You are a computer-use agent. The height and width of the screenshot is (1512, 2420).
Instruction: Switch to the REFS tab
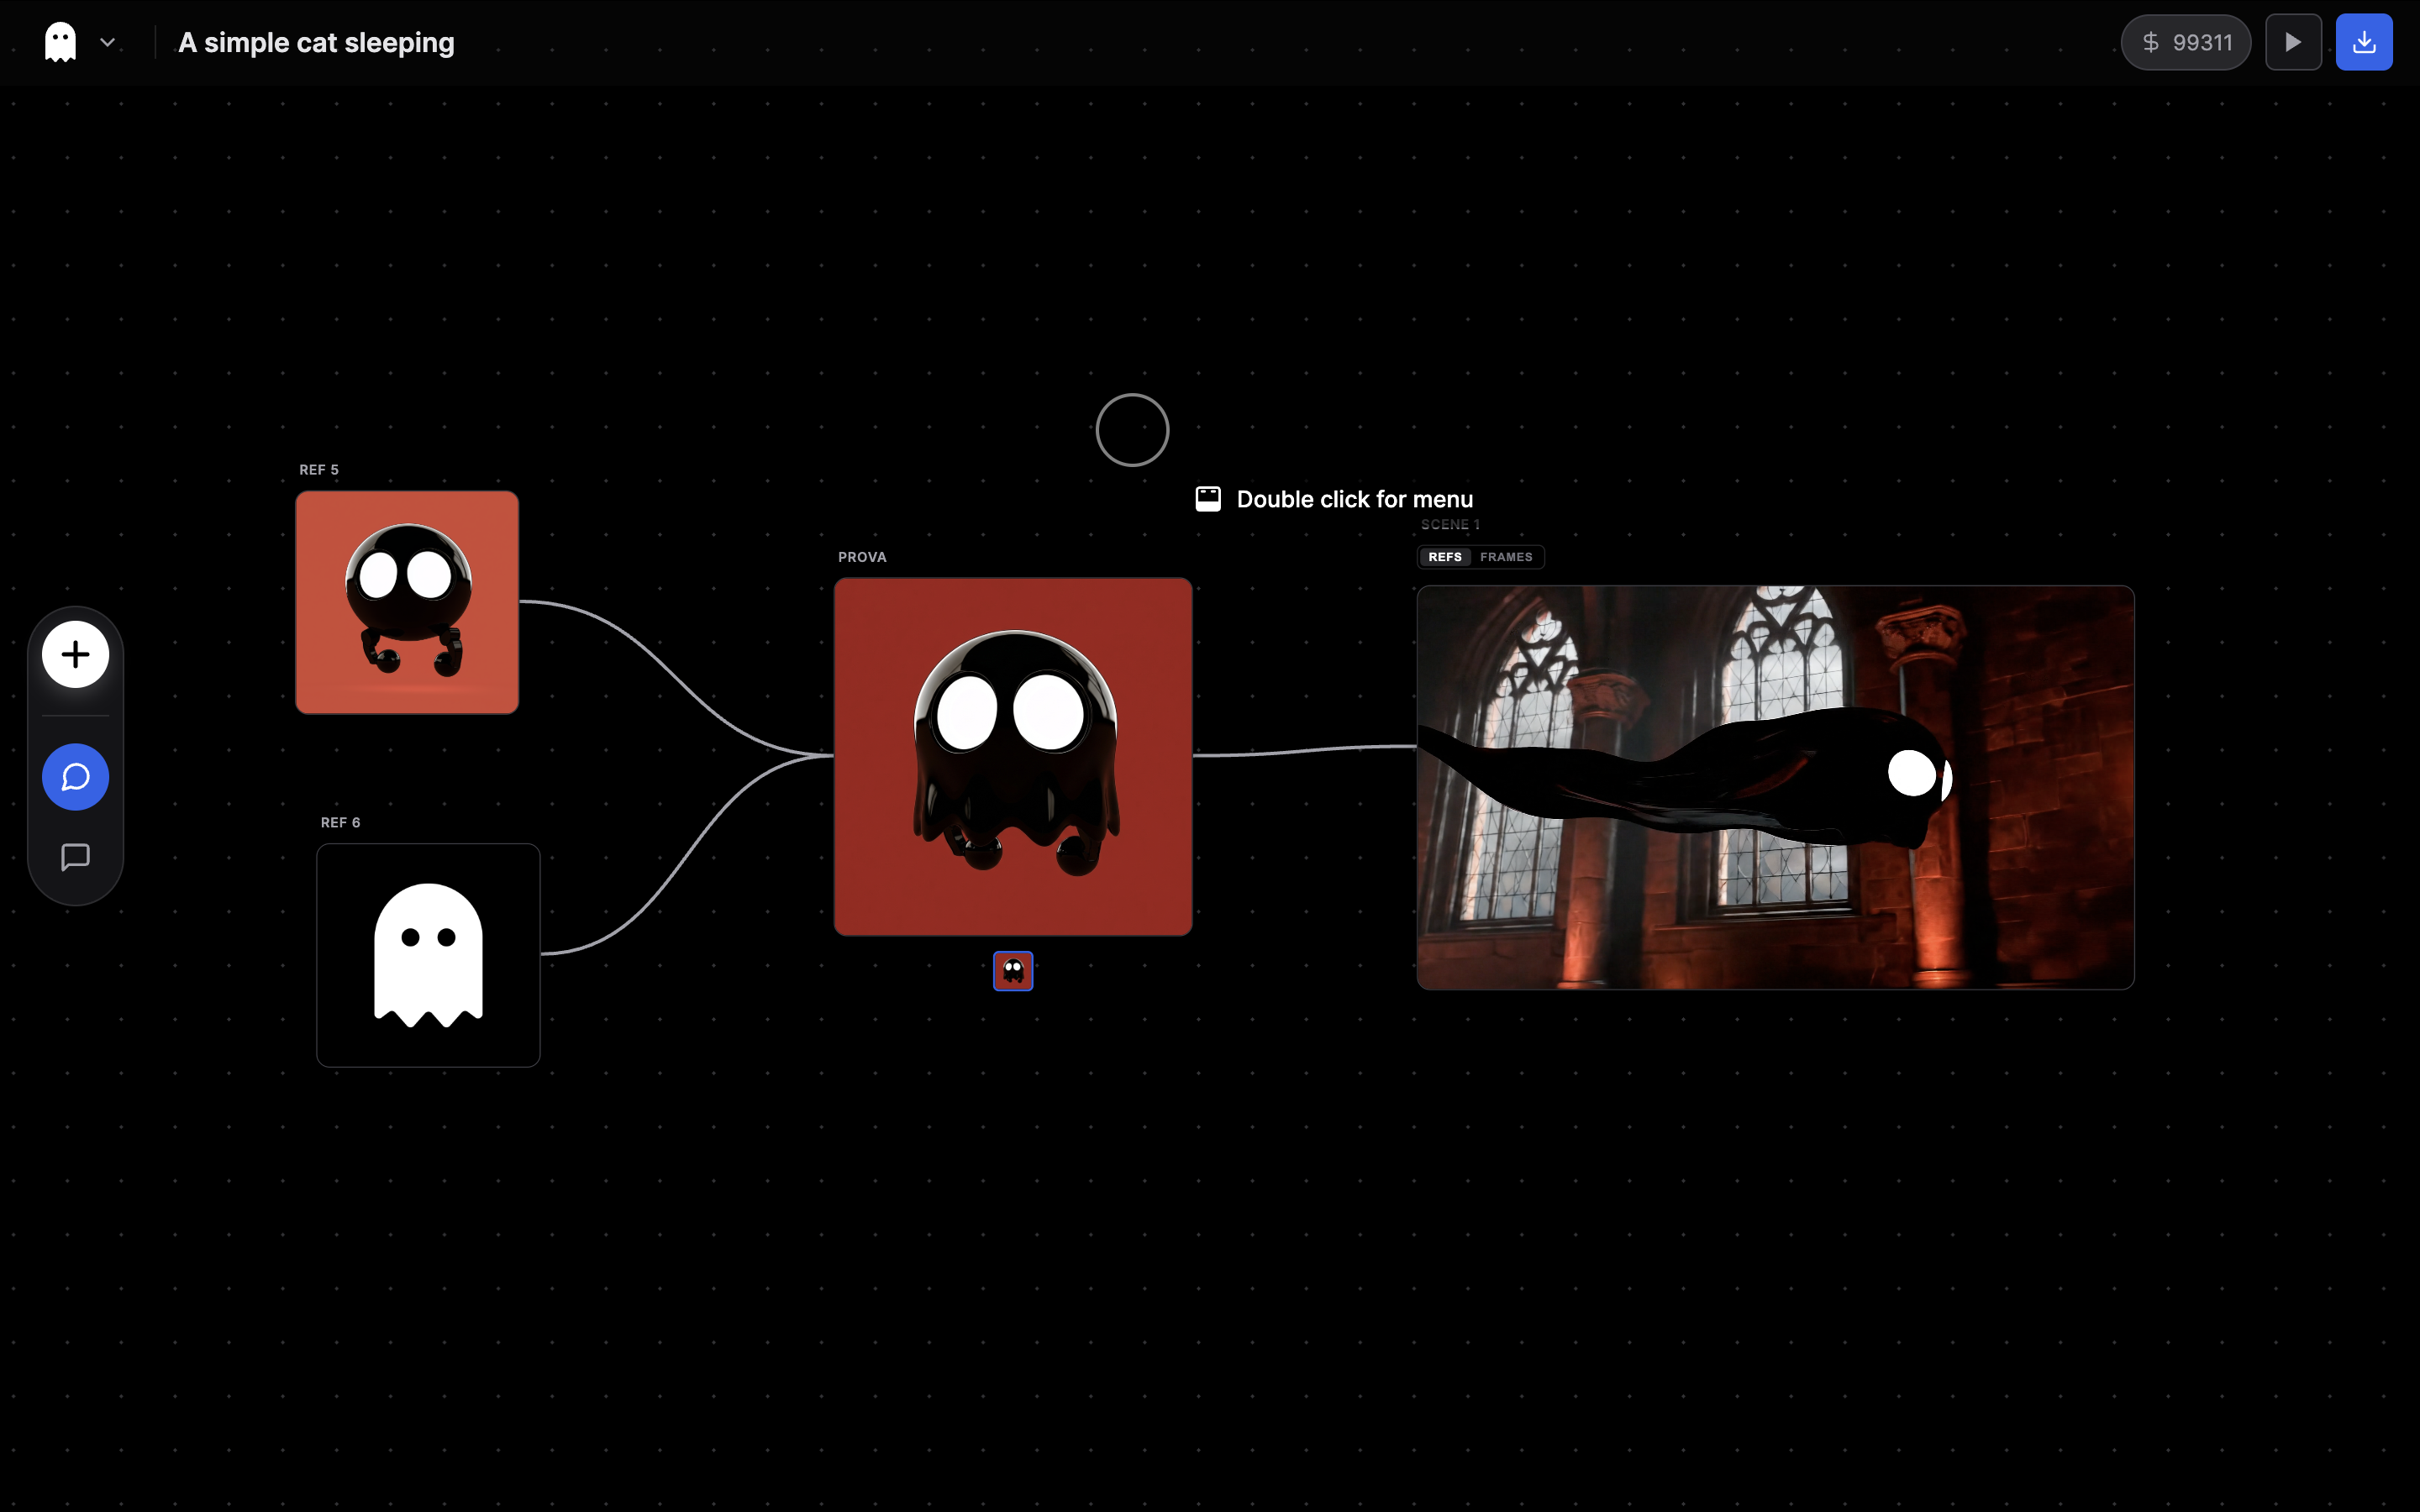click(1444, 557)
